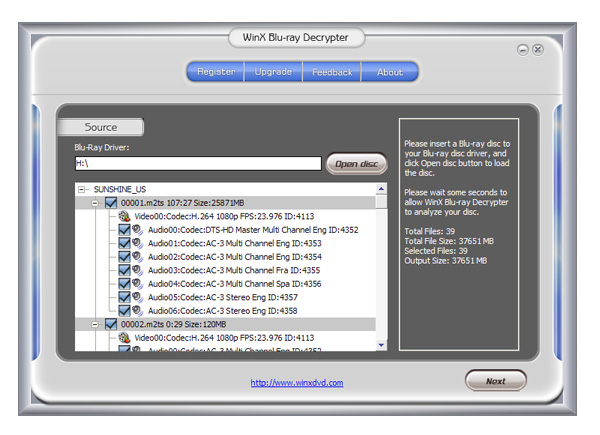This screenshot has height=435, width=600.
Task: Click the audio icon beside Audio02 ID:4354
Action: (x=137, y=257)
